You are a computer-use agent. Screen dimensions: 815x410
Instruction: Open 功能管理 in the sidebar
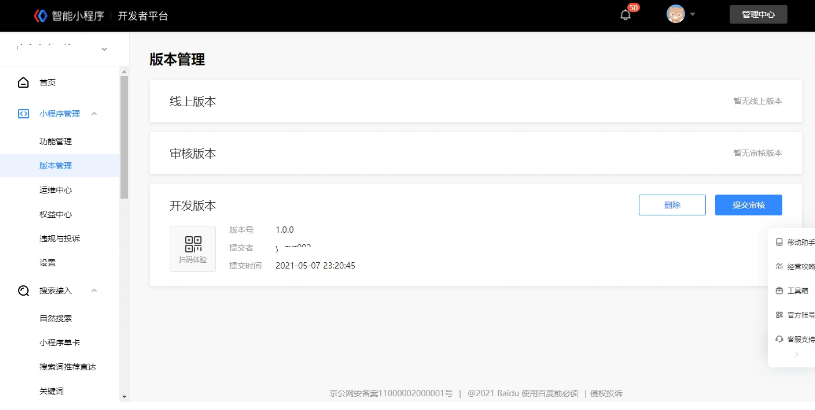56,141
